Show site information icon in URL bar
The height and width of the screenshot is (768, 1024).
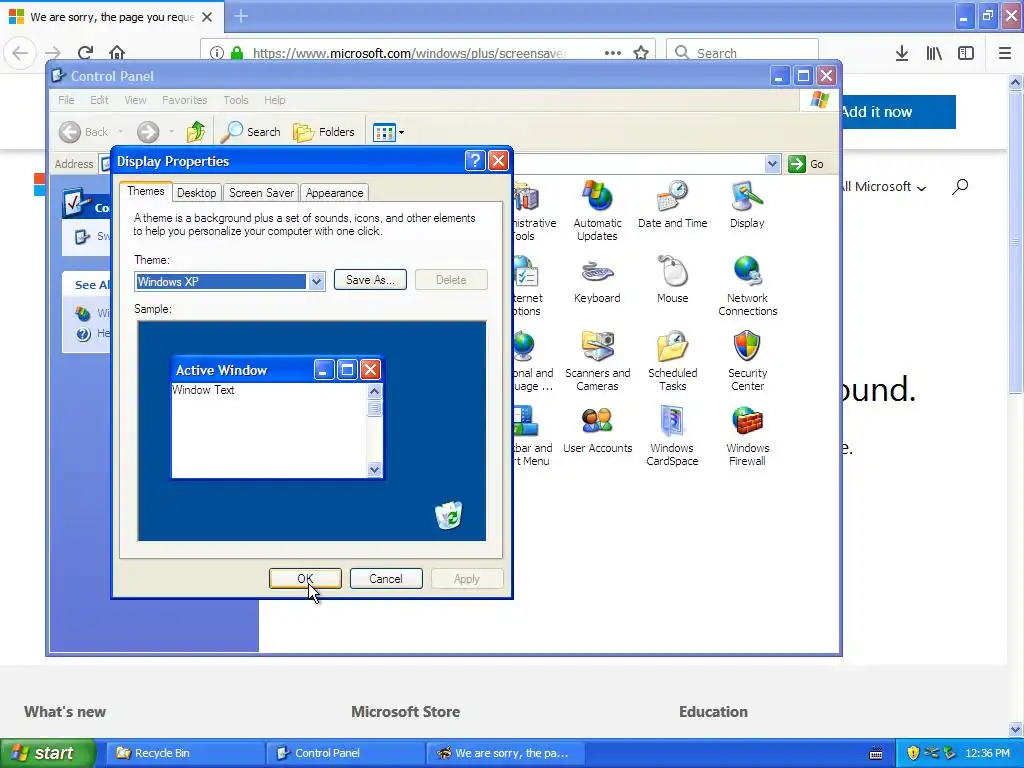(217, 53)
